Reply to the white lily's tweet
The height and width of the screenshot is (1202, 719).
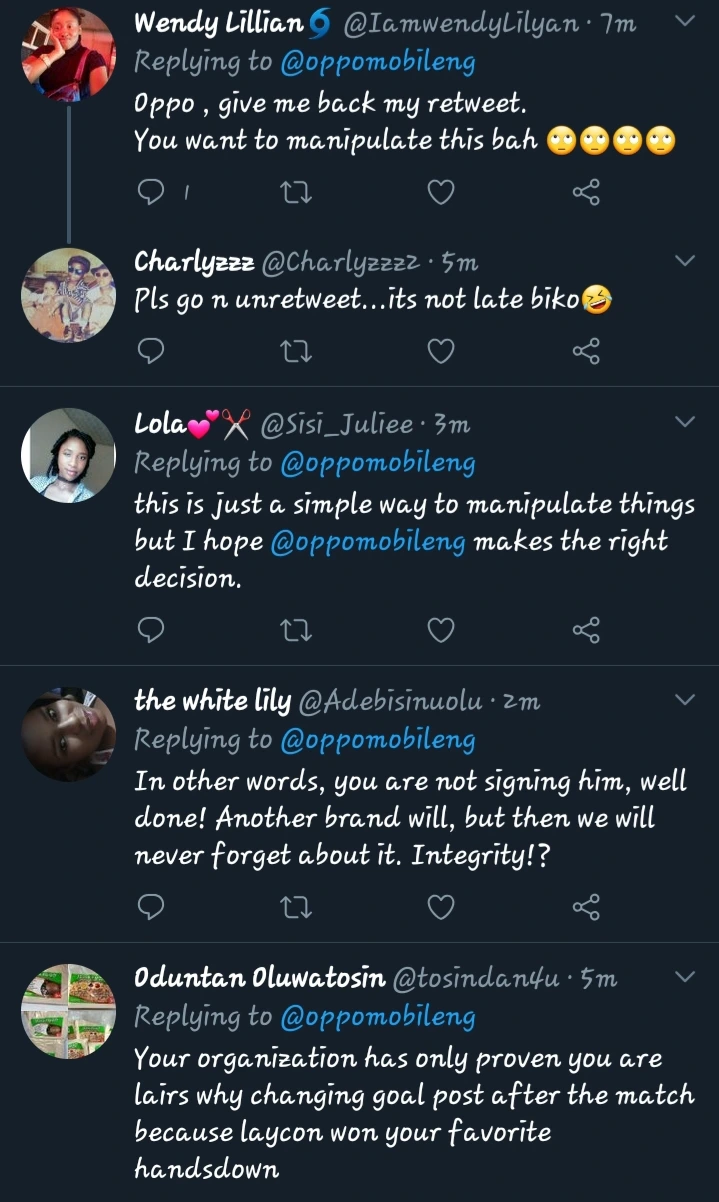pos(150,906)
